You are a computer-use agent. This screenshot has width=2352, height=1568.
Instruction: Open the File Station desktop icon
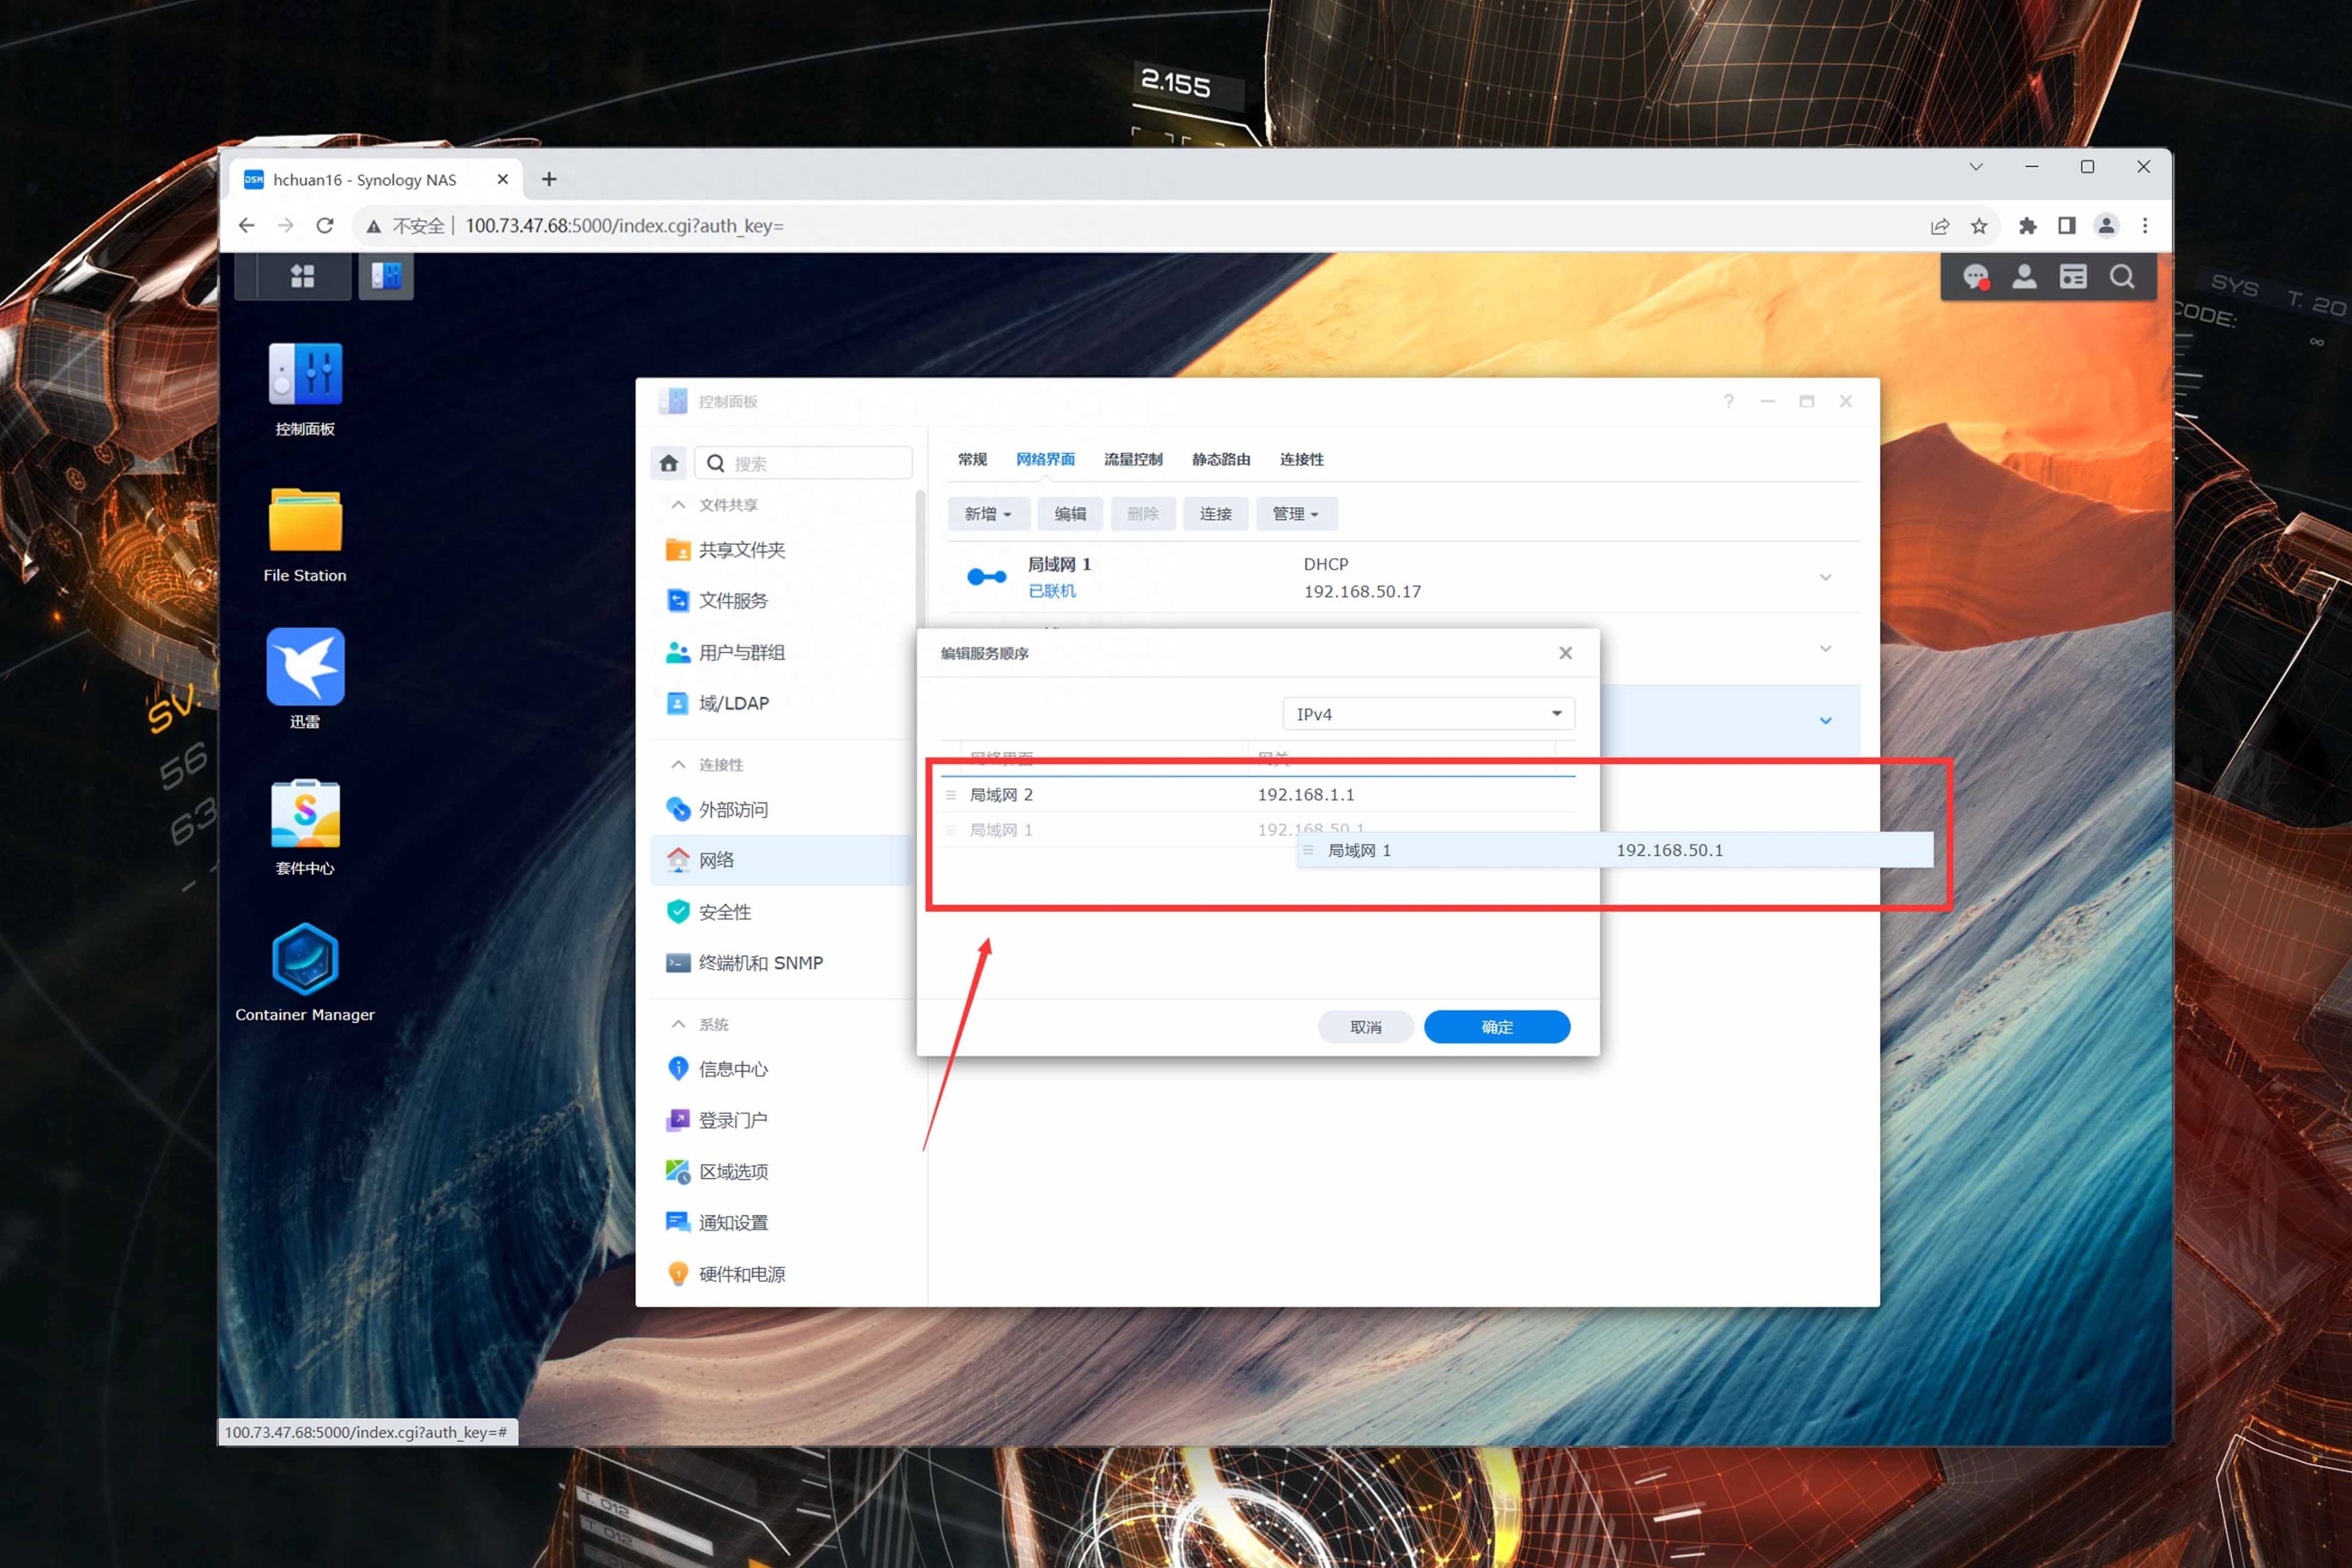[x=305, y=521]
